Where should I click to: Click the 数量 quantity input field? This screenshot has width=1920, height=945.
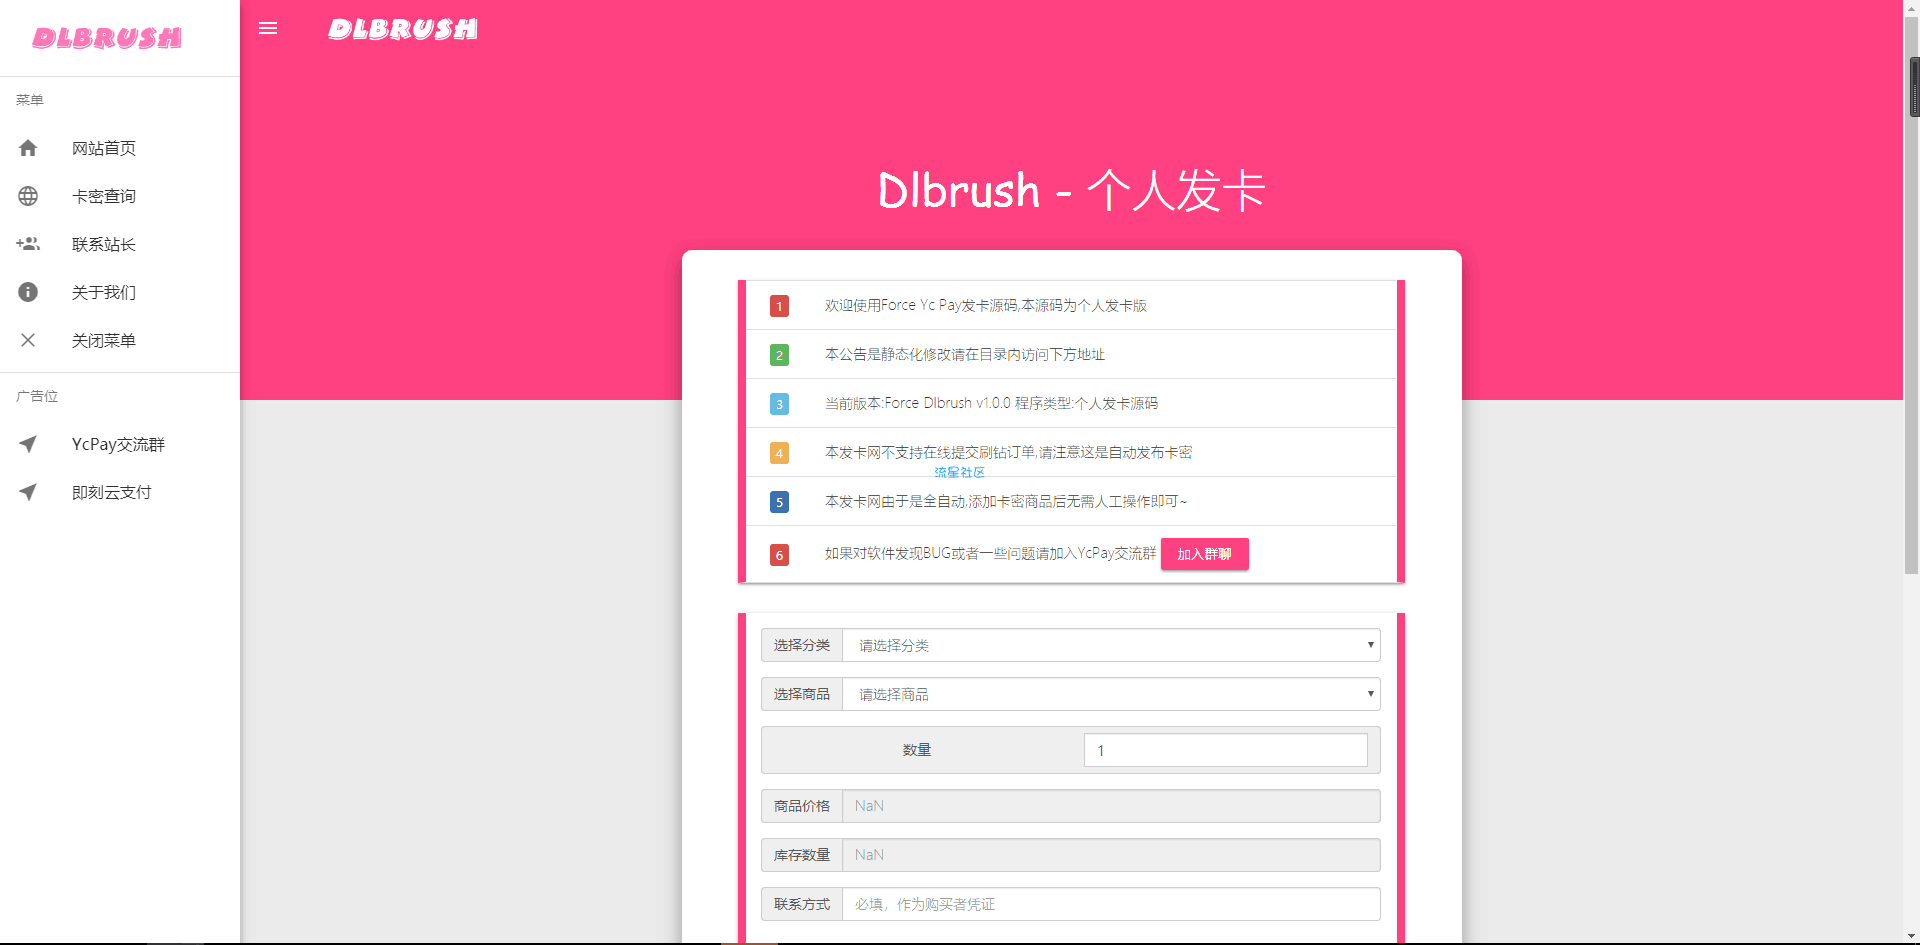[x=1225, y=750]
